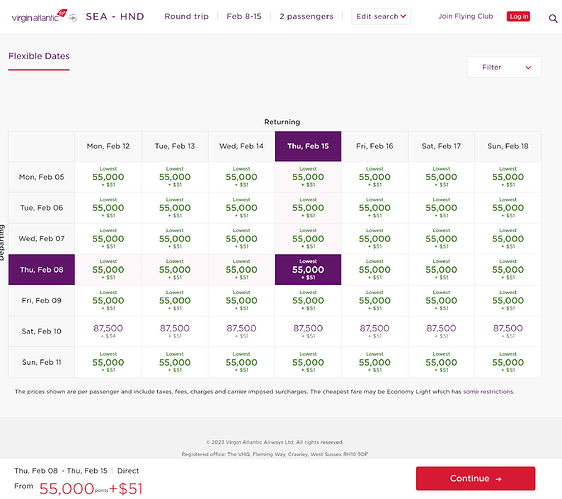Select the Flexible Dates tab
The image size is (562, 499).
pyautogui.click(x=39, y=56)
